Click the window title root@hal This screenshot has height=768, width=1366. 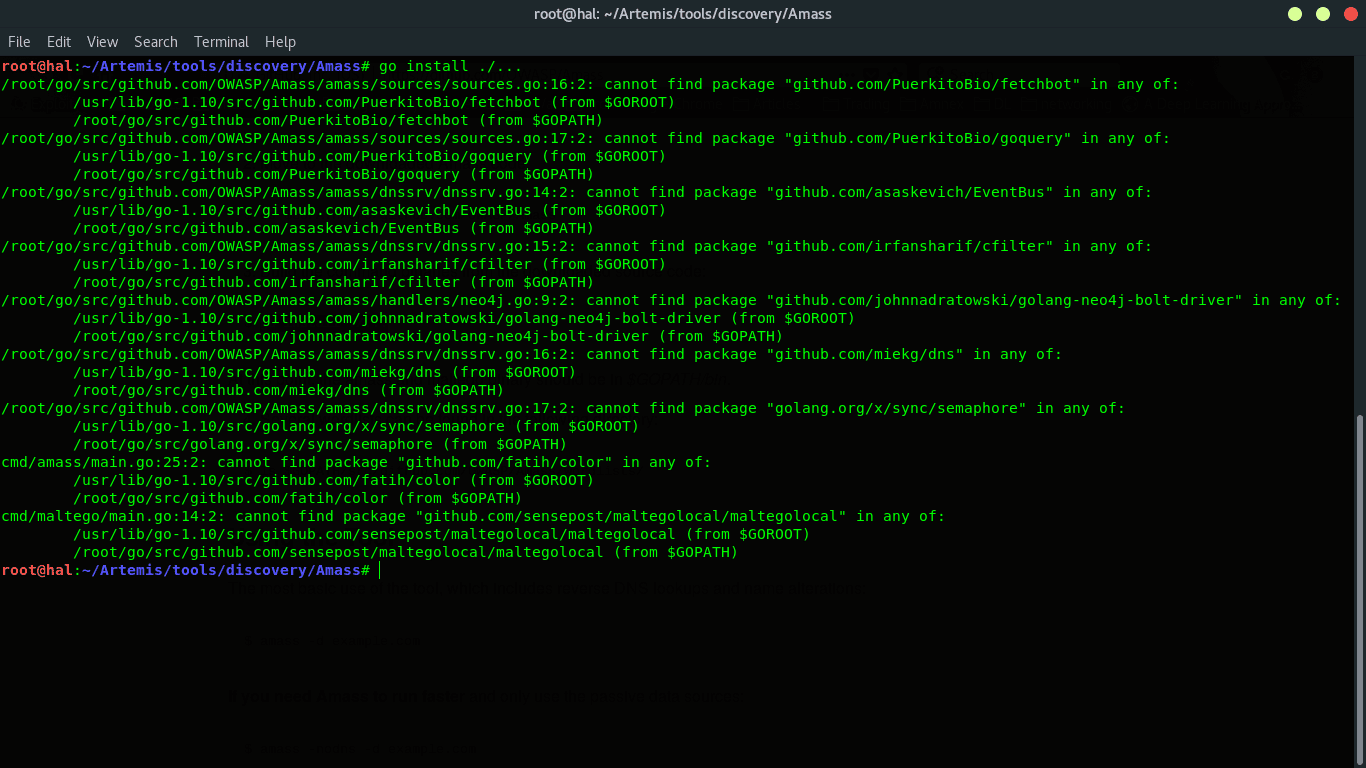click(x=683, y=14)
